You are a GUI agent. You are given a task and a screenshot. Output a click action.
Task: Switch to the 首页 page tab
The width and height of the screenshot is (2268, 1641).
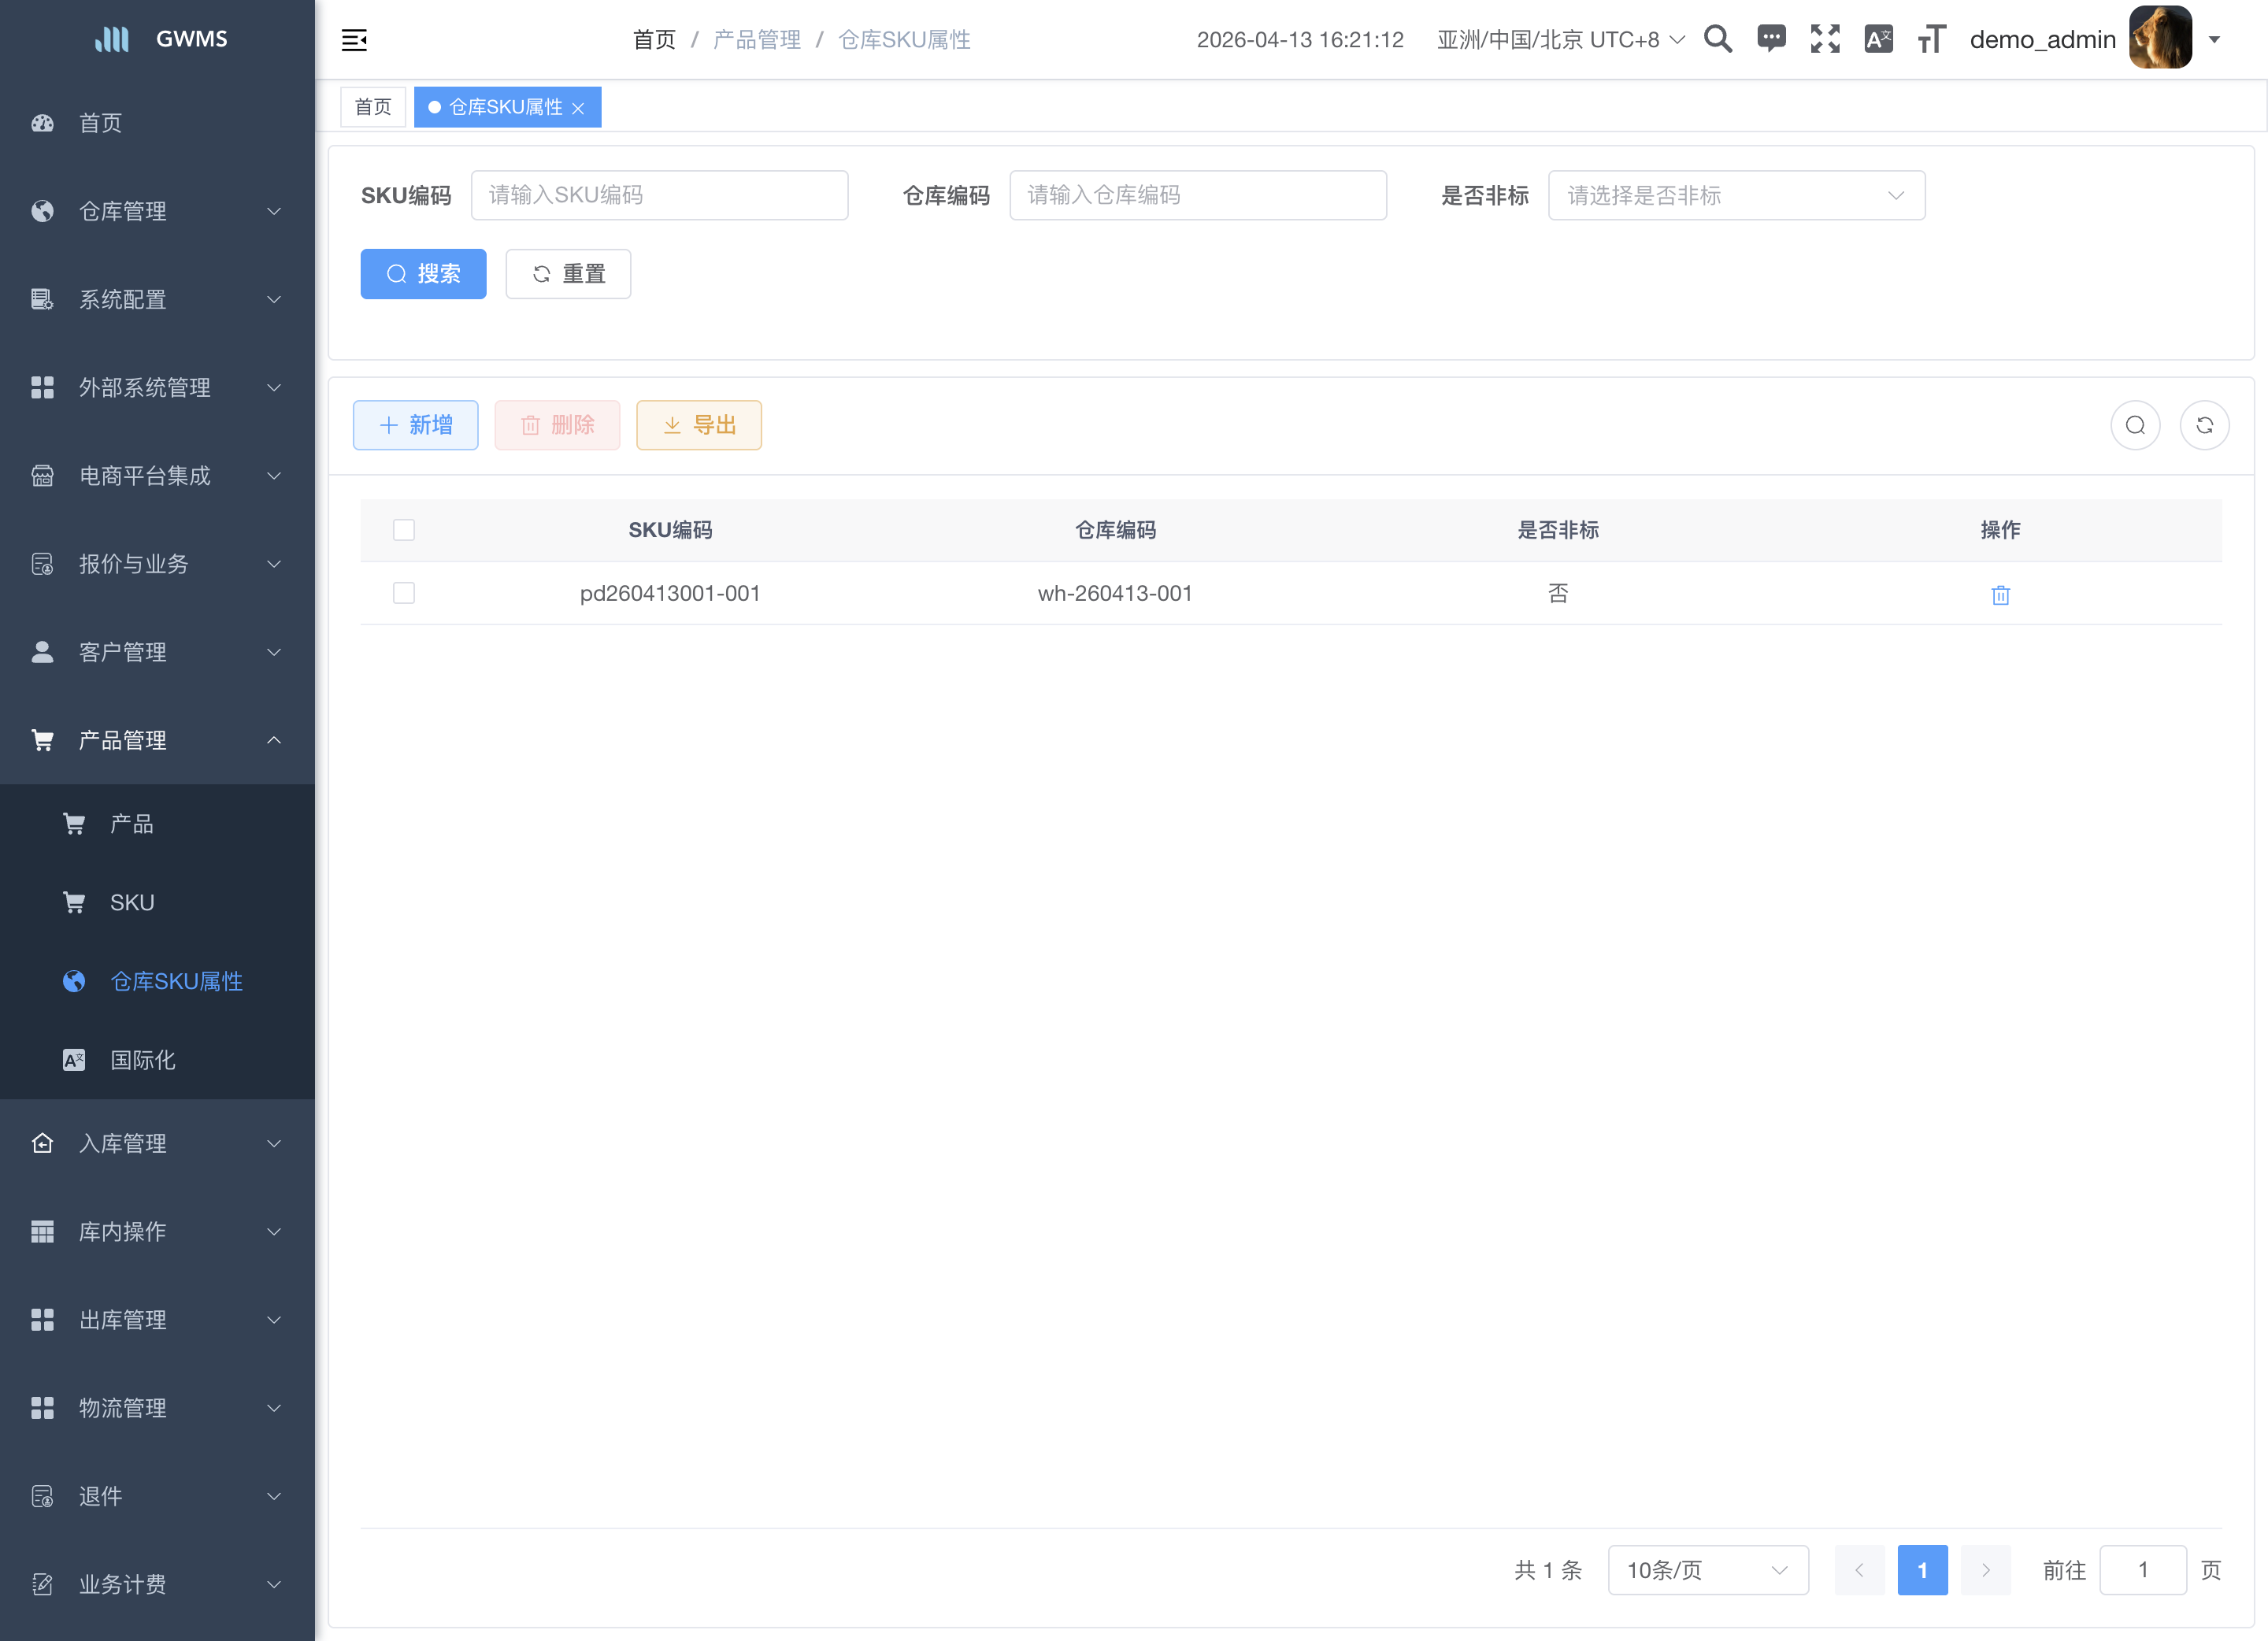[x=373, y=107]
